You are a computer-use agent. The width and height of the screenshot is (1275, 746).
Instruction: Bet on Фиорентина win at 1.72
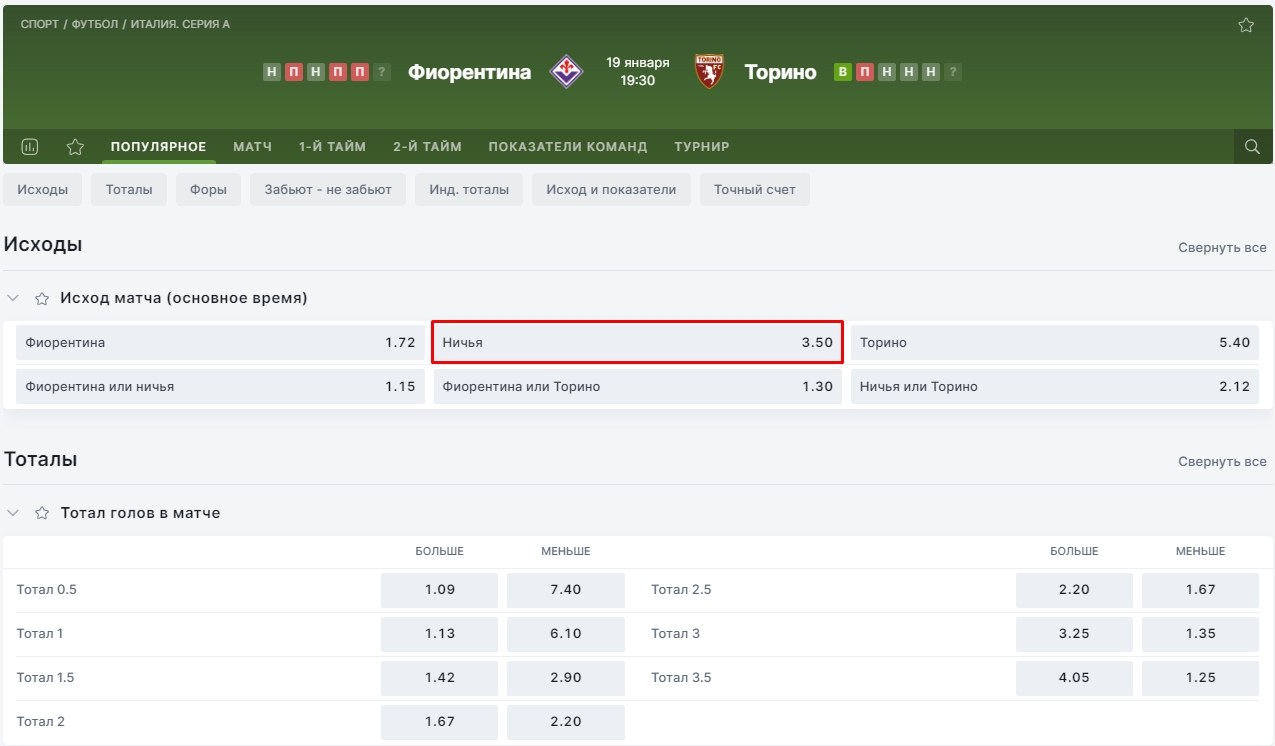click(x=220, y=342)
